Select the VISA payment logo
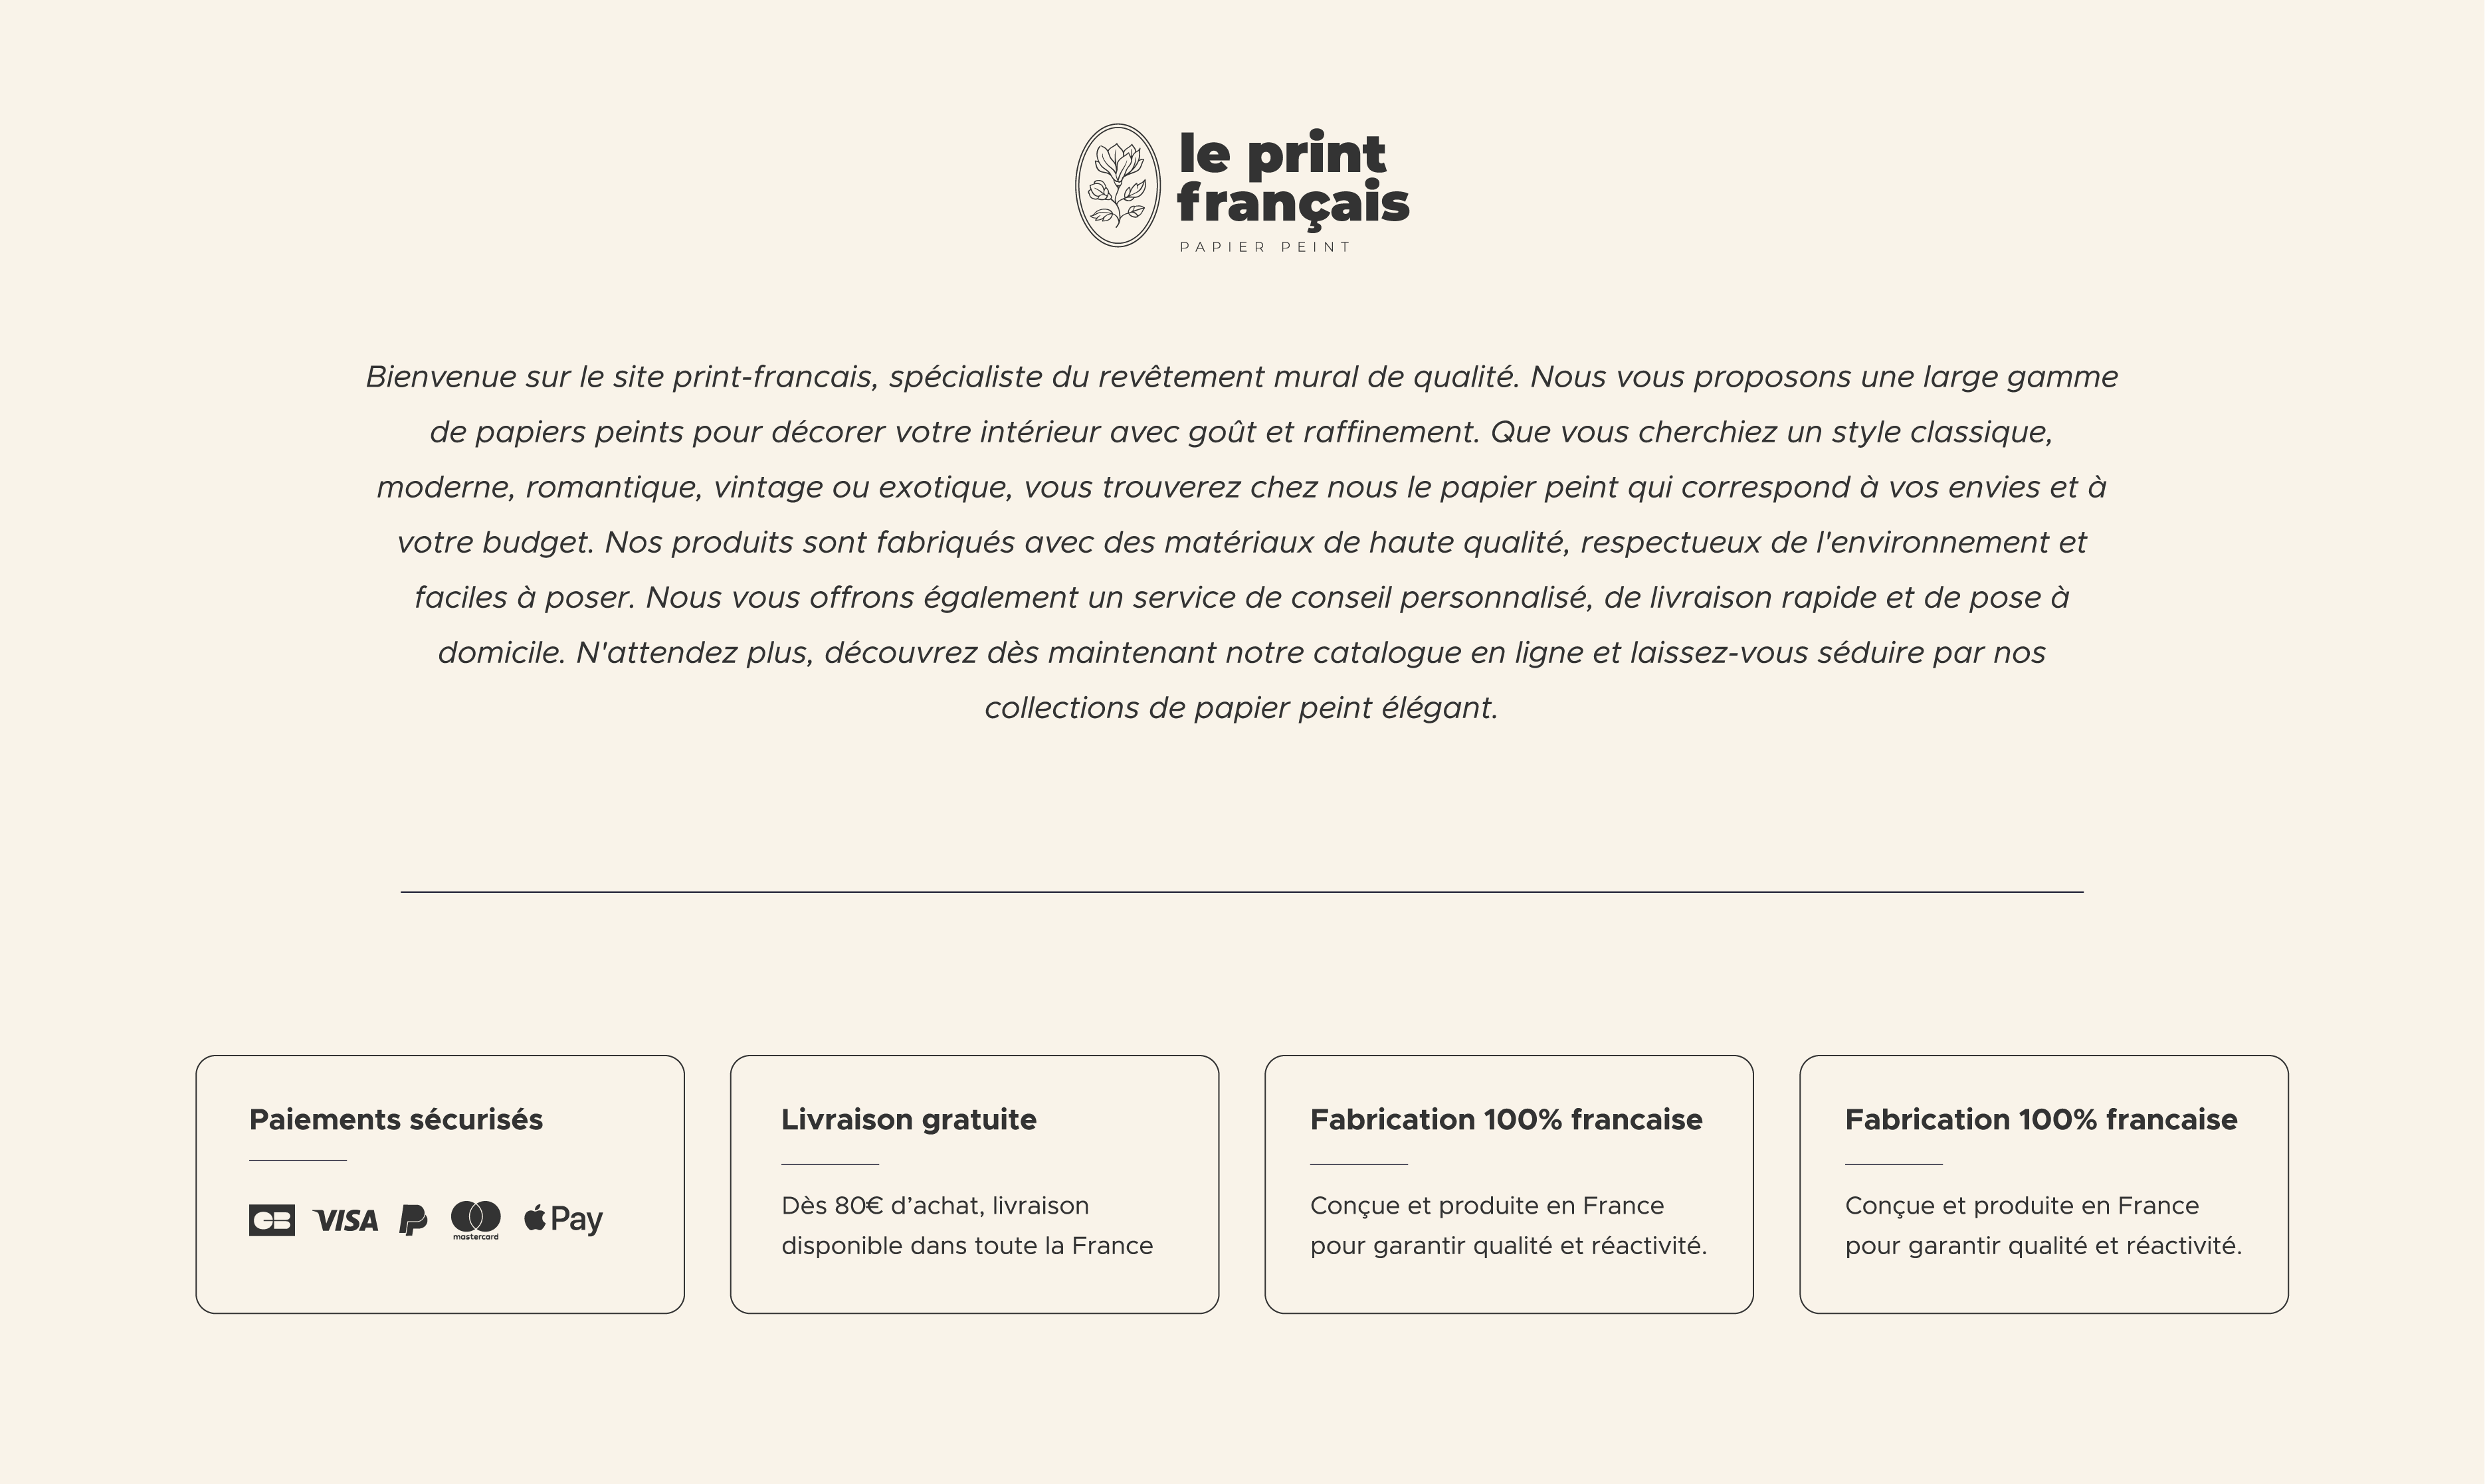Viewport: 2485px width, 1484px height. (x=346, y=1220)
